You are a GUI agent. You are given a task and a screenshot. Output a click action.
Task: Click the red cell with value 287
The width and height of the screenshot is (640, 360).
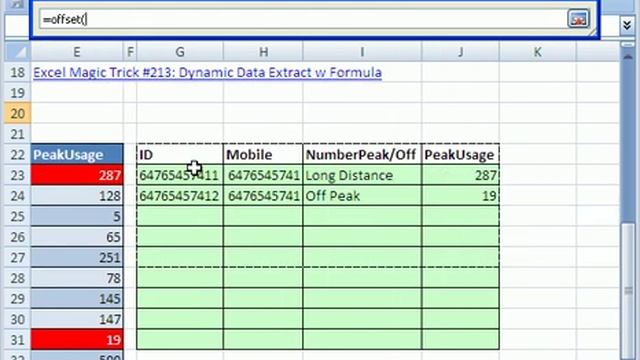pyautogui.click(x=77, y=175)
